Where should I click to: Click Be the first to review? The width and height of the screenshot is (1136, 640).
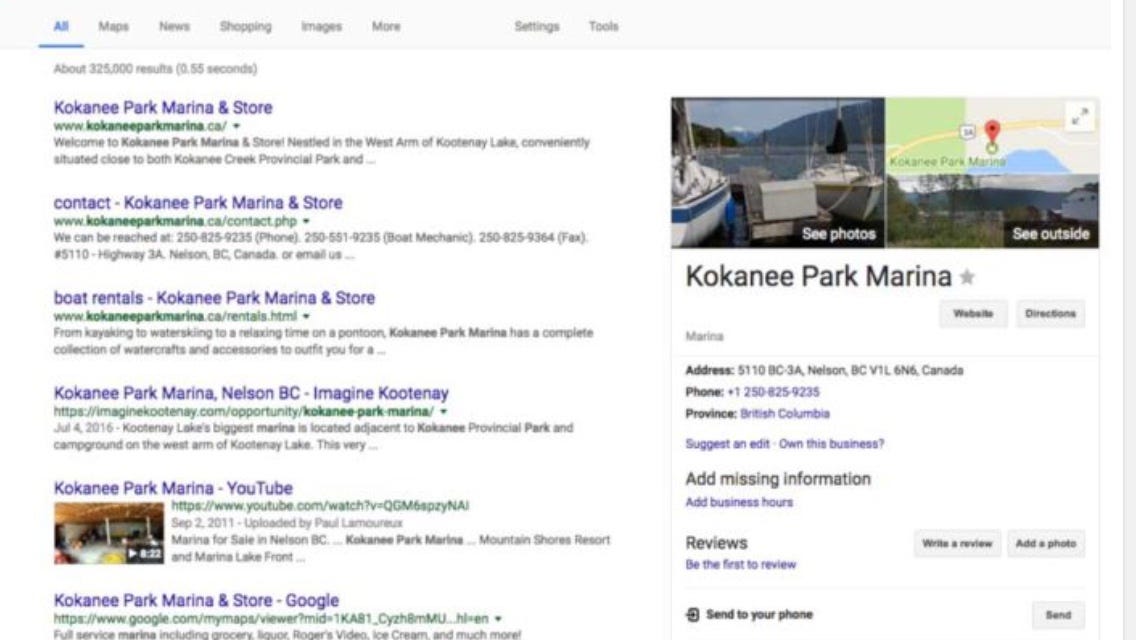click(x=740, y=565)
